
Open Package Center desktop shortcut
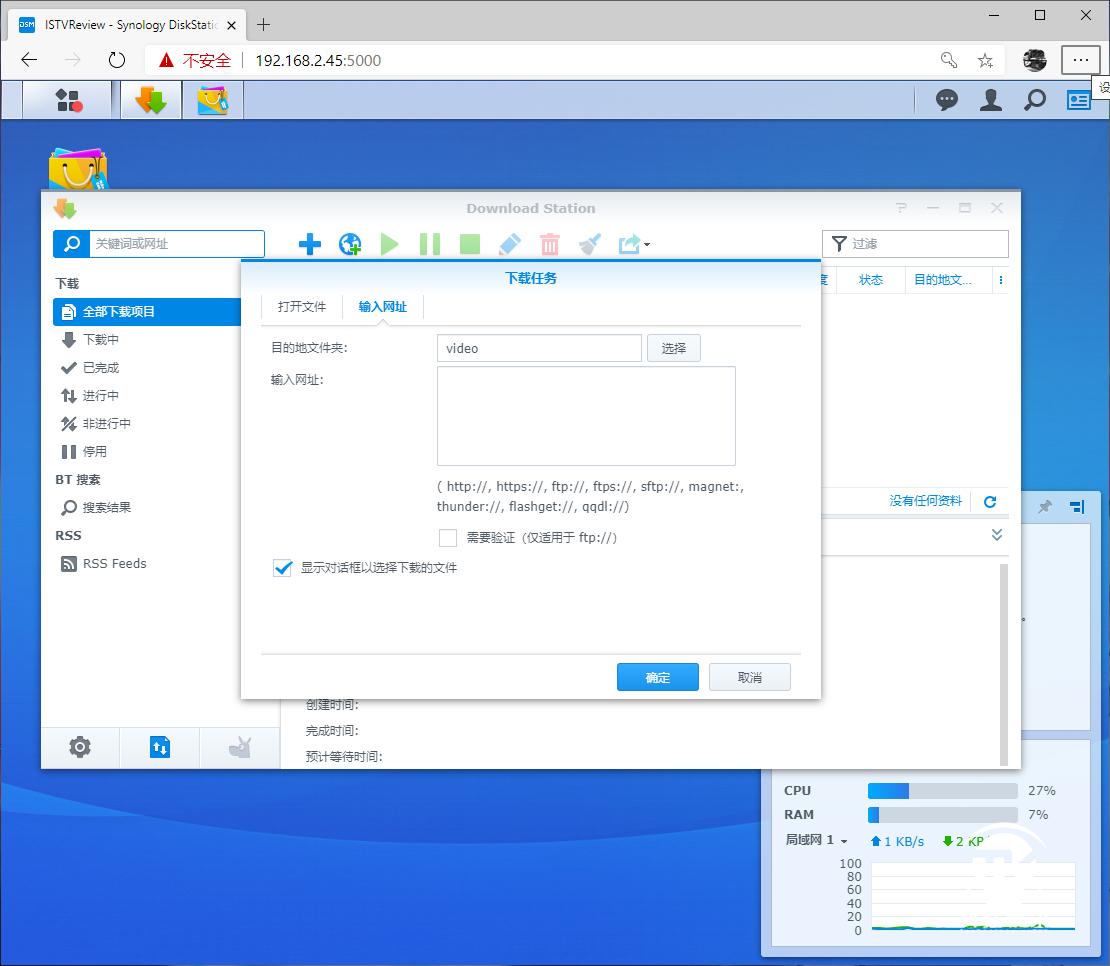78,168
